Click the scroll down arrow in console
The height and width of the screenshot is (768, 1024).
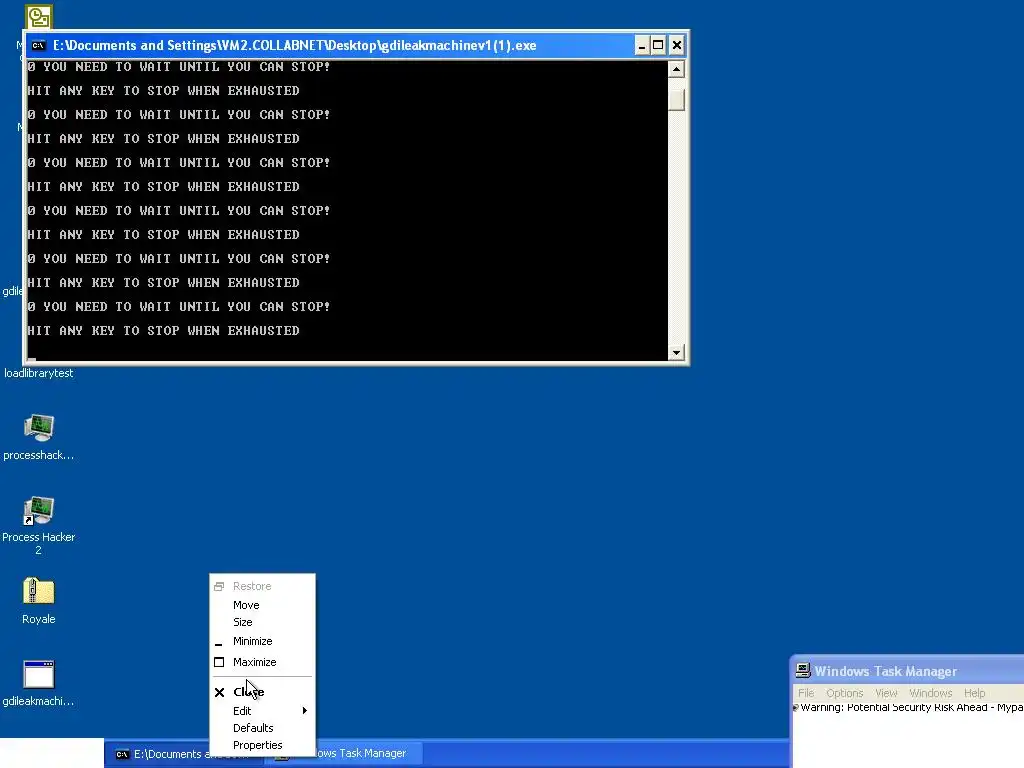pos(676,352)
